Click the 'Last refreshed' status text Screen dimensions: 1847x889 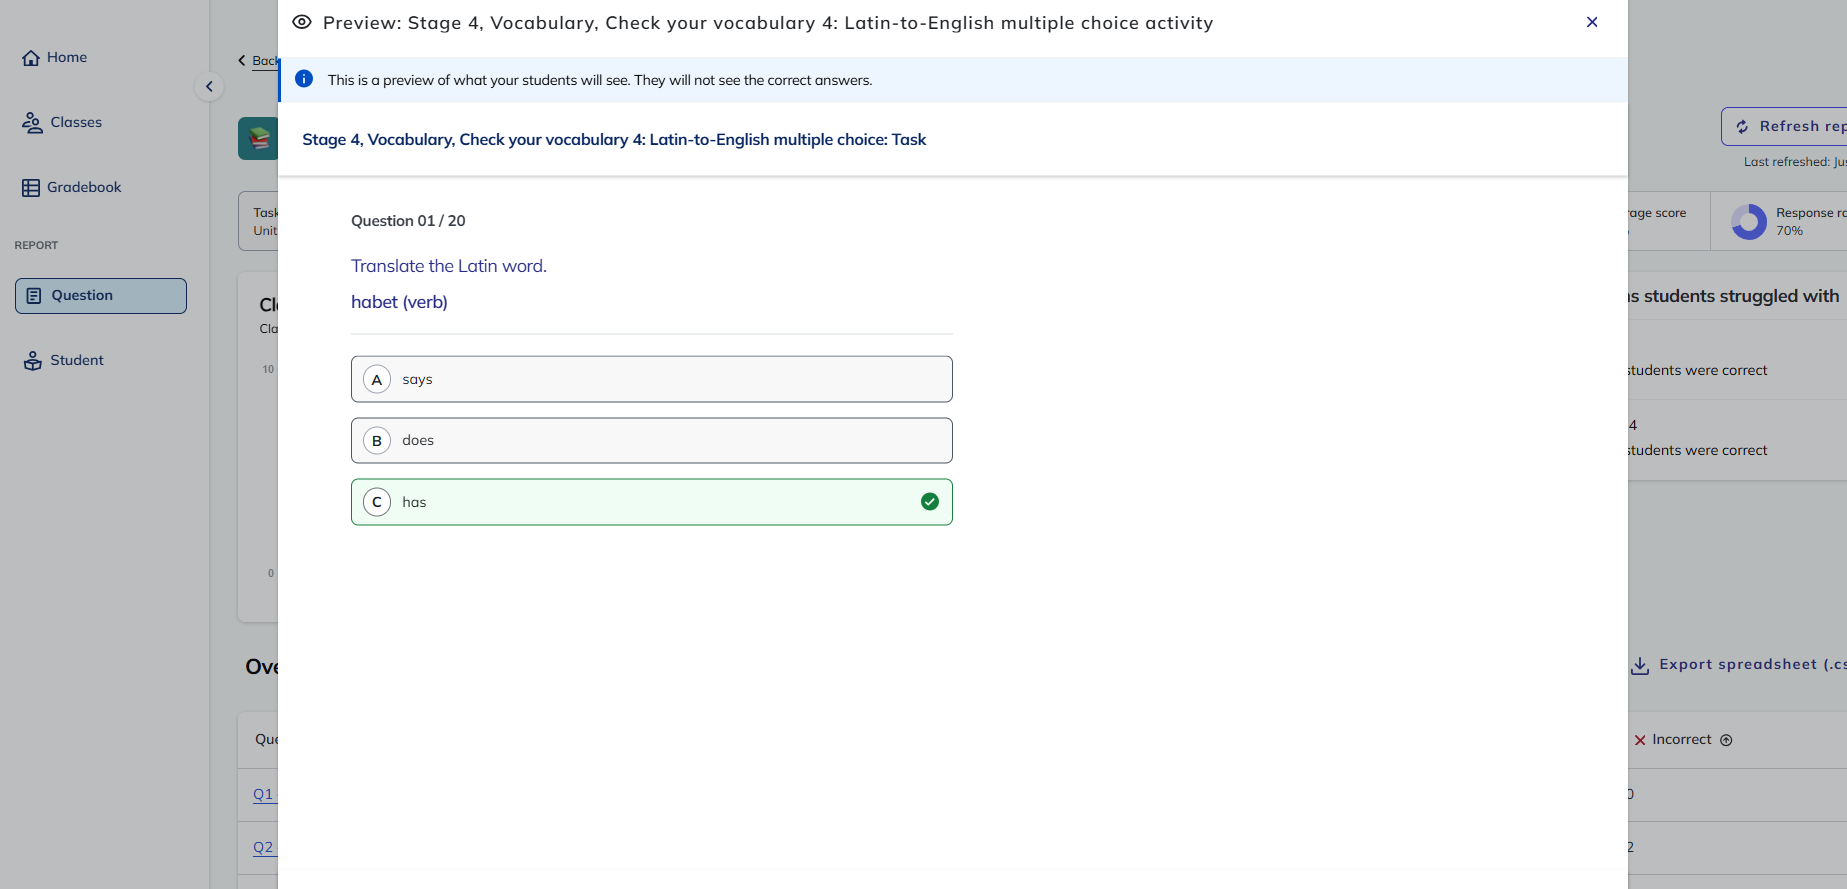coord(1795,162)
